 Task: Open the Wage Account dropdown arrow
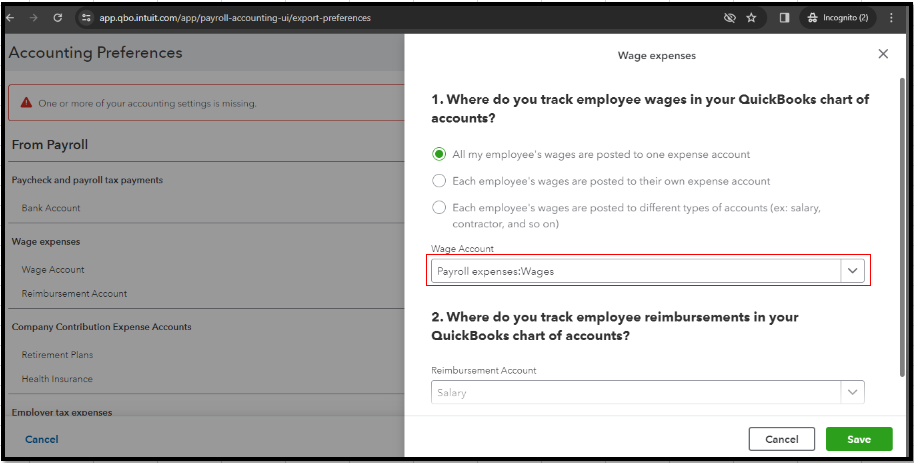[853, 271]
